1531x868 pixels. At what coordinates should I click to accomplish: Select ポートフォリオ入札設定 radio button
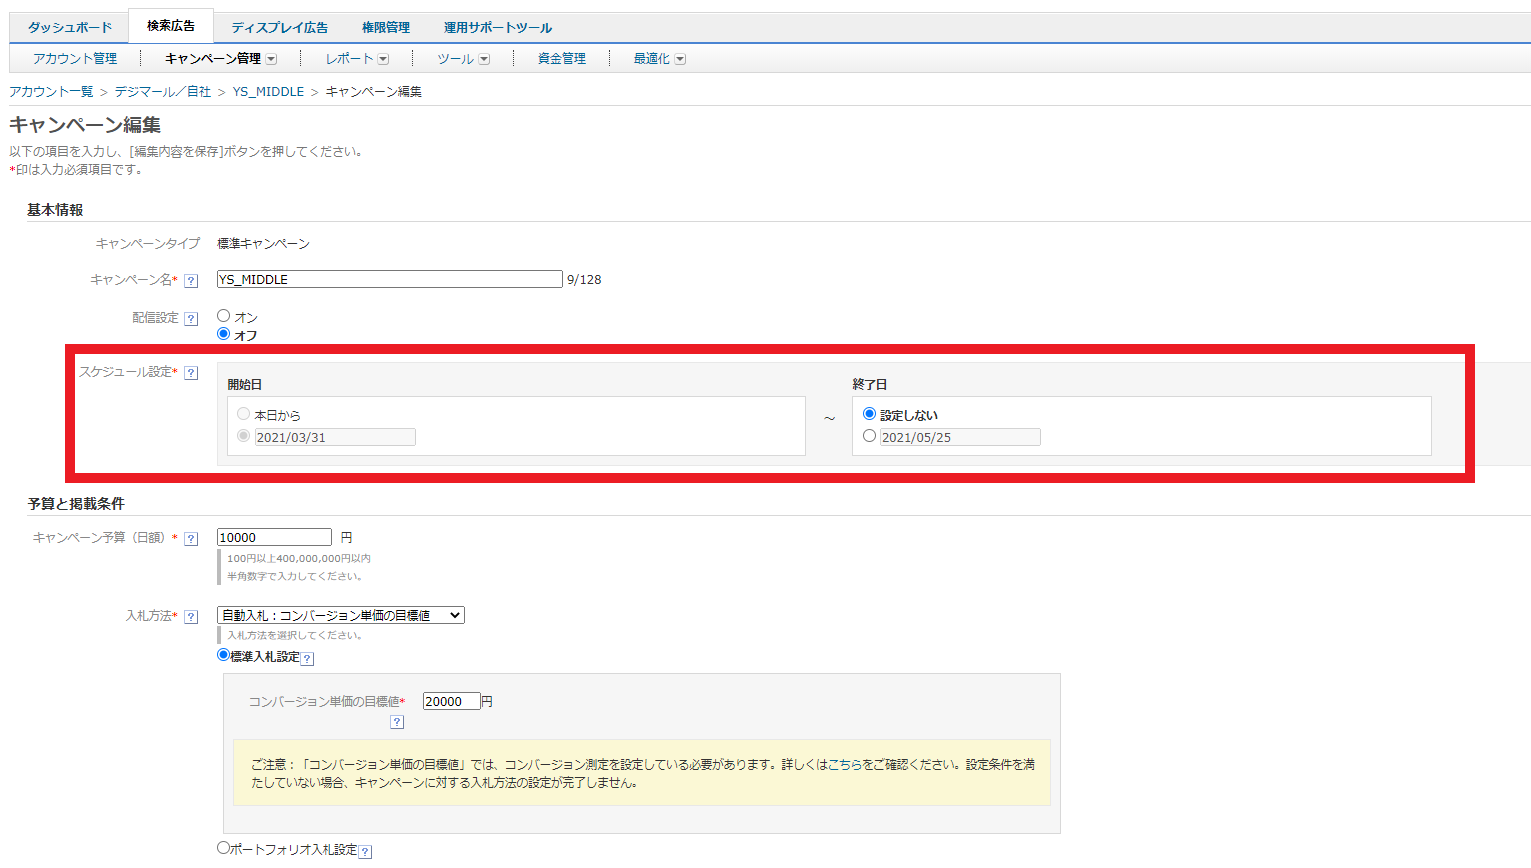[223, 847]
